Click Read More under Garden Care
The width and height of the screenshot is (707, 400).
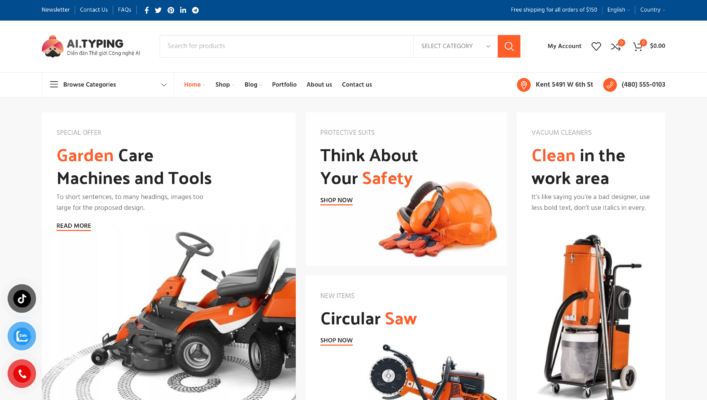click(x=73, y=225)
